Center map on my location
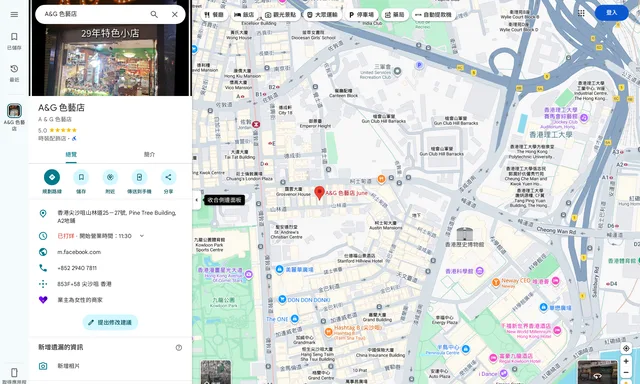The width and height of the screenshot is (640, 384). [626, 348]
